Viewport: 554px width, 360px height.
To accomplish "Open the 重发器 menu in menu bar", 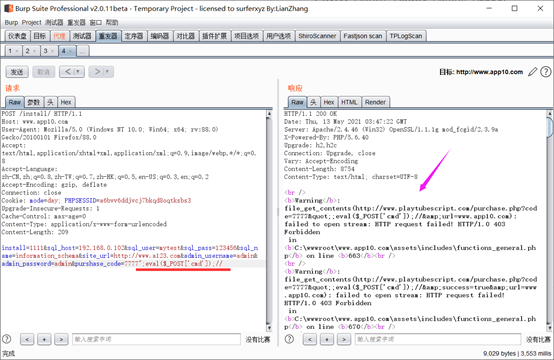I will 76,23.
